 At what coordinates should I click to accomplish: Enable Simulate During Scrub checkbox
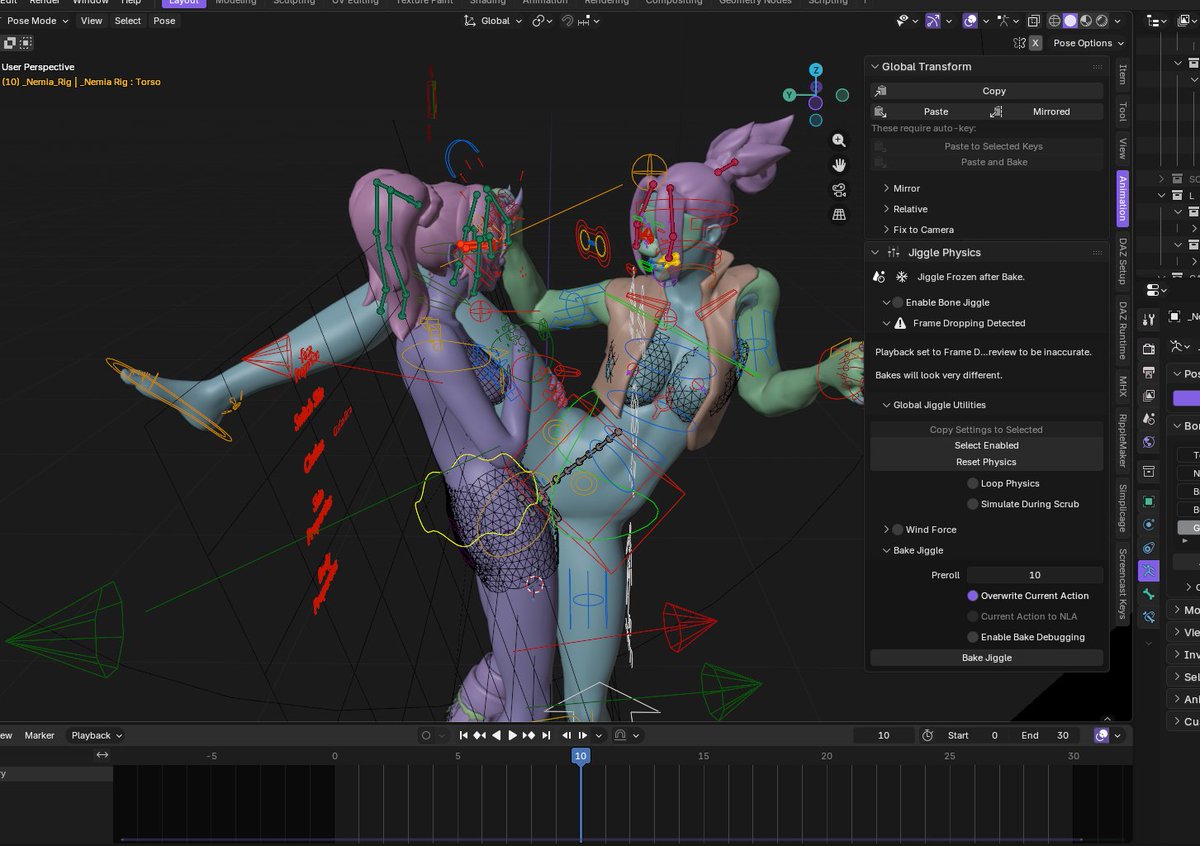click(x=973, y=504)
